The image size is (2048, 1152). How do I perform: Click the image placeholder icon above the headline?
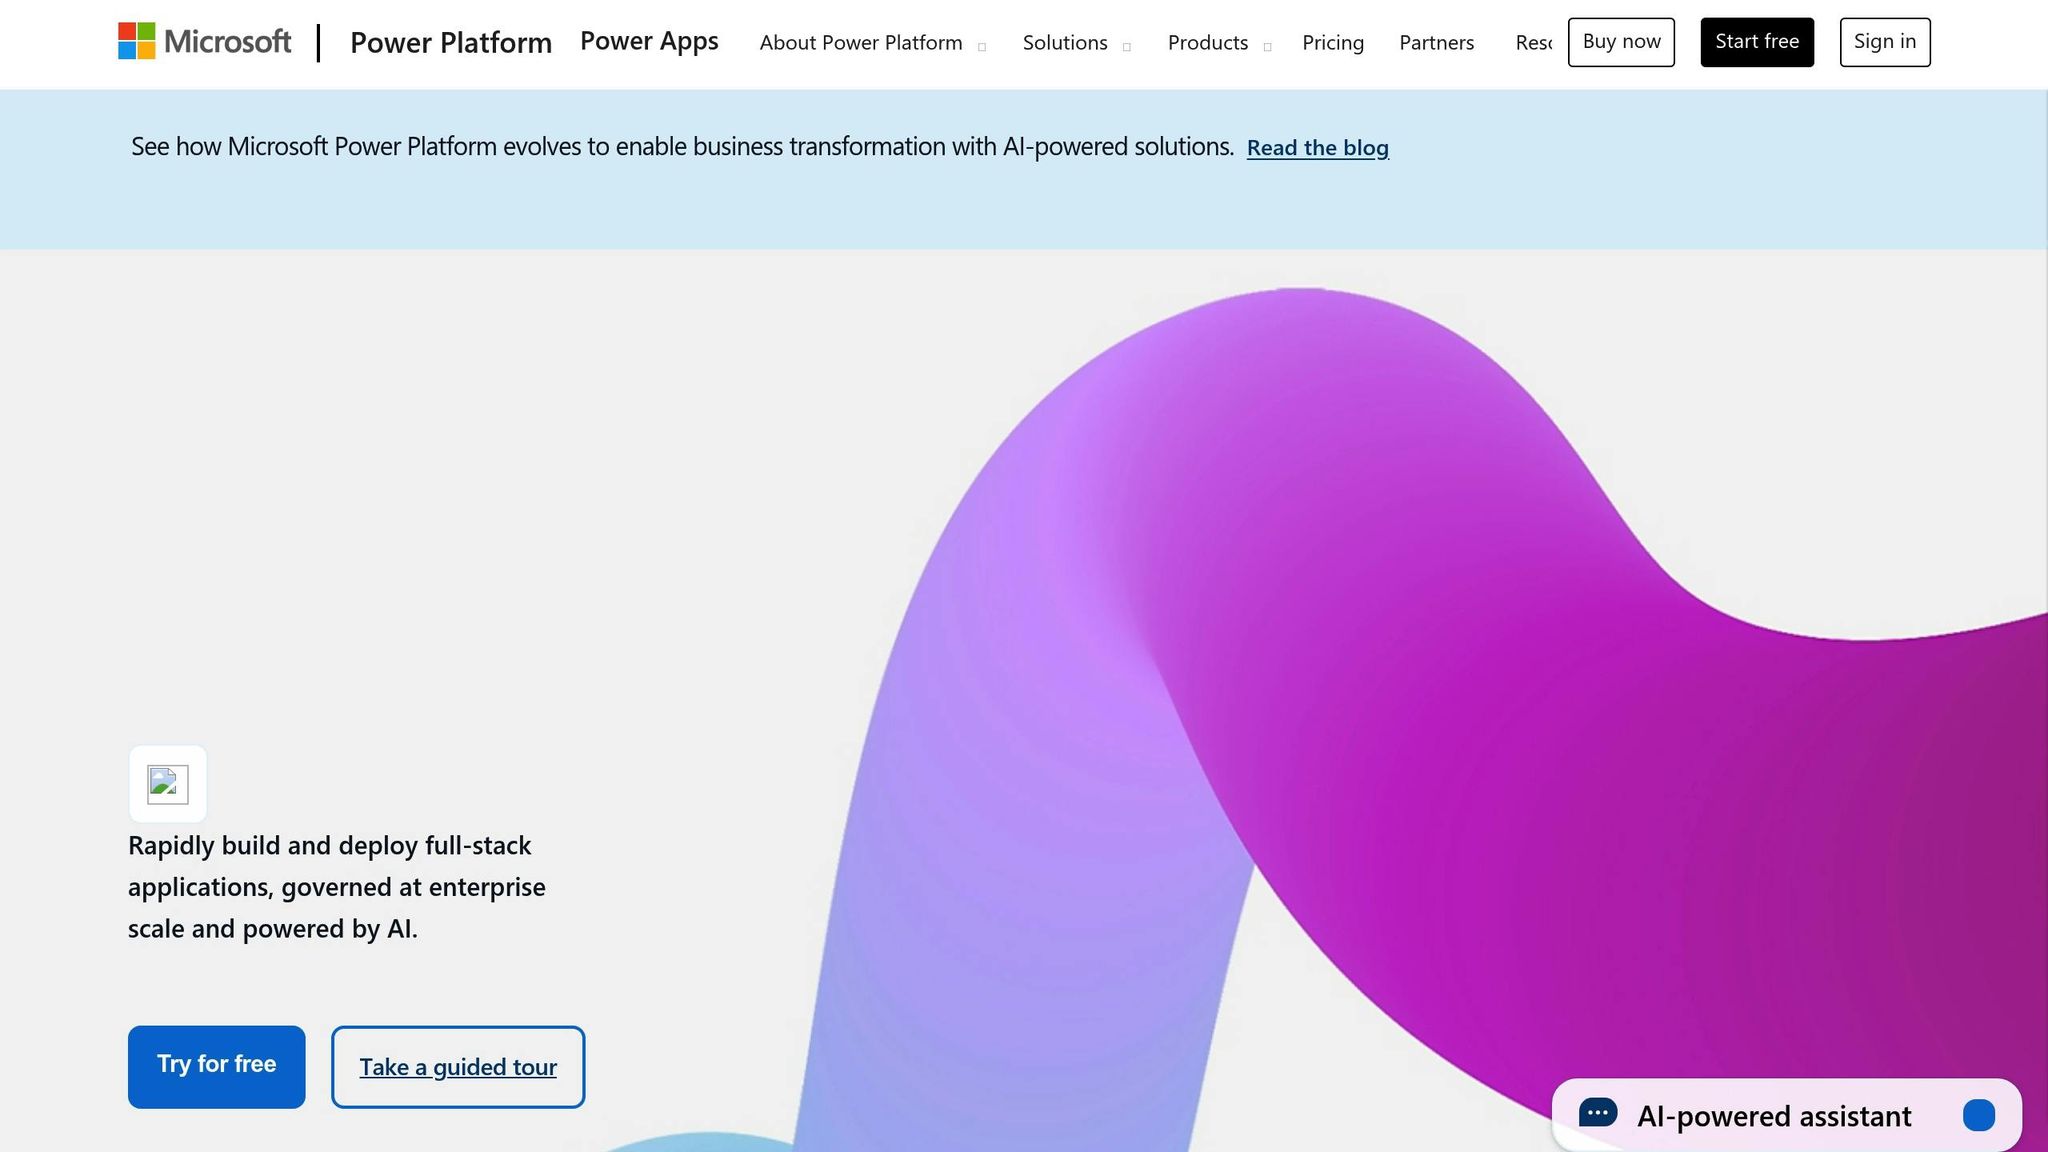167,784
